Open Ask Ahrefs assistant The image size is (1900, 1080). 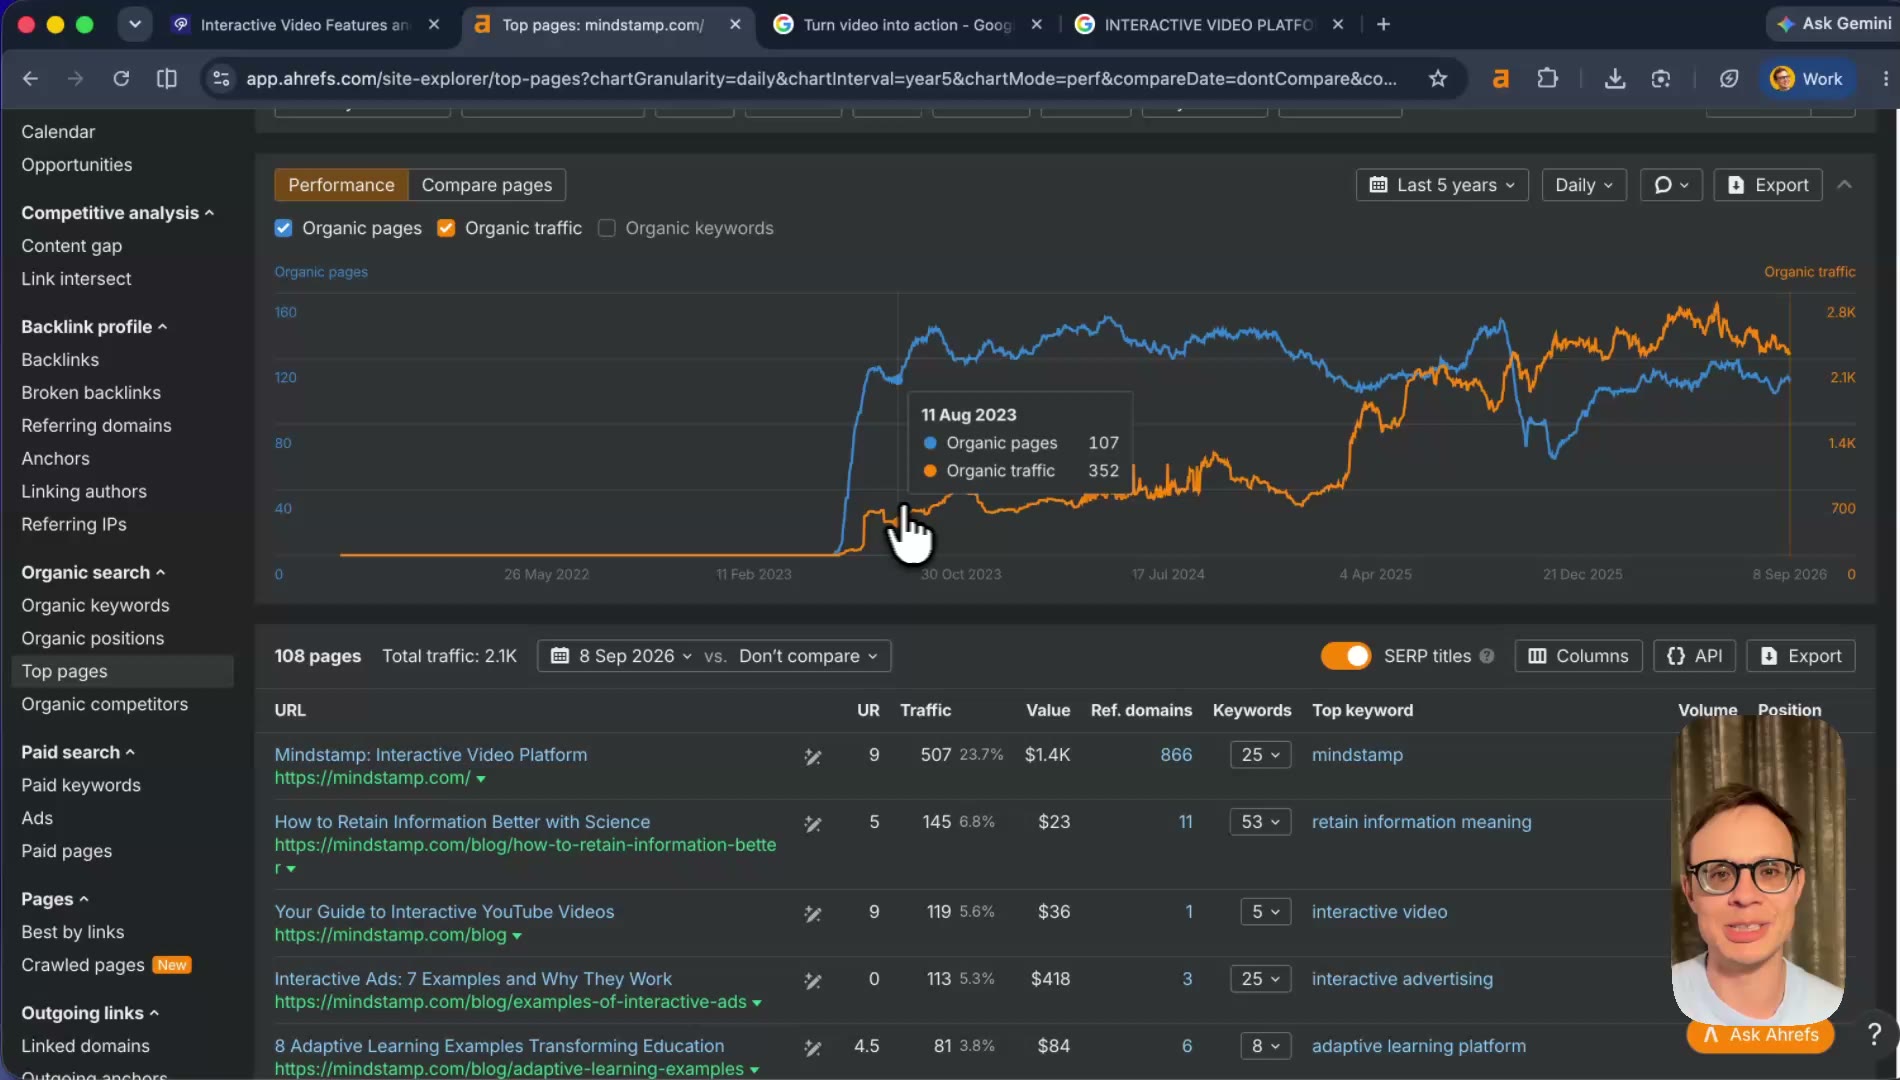tap(1761, 1035)
